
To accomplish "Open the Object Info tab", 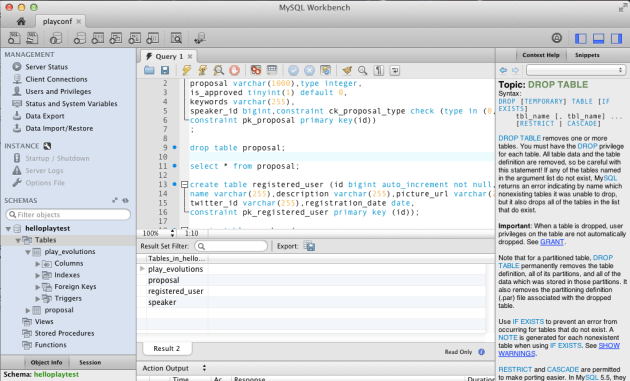I will 47,362.
